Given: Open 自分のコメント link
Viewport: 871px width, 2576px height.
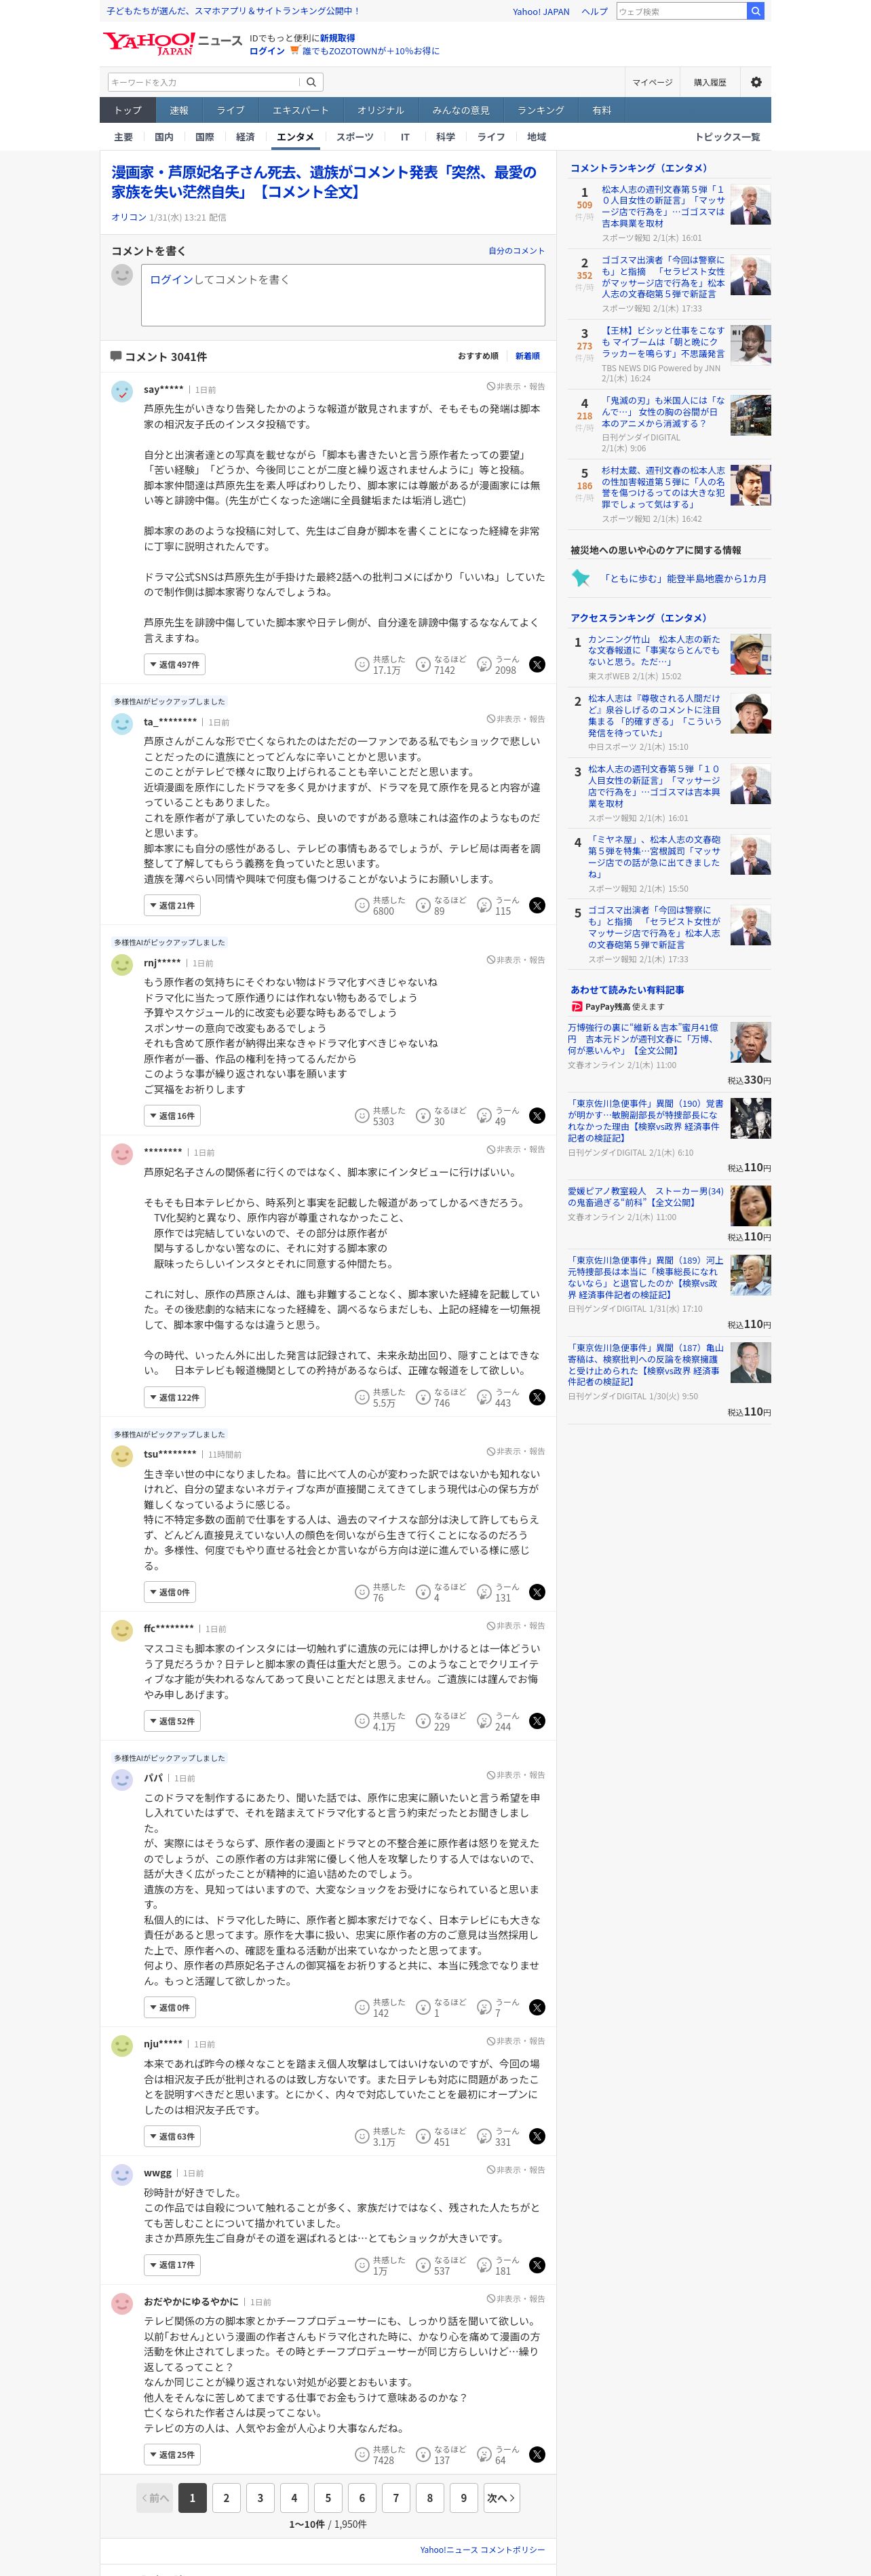Looking at the screenshot, I should click(516, 250).
